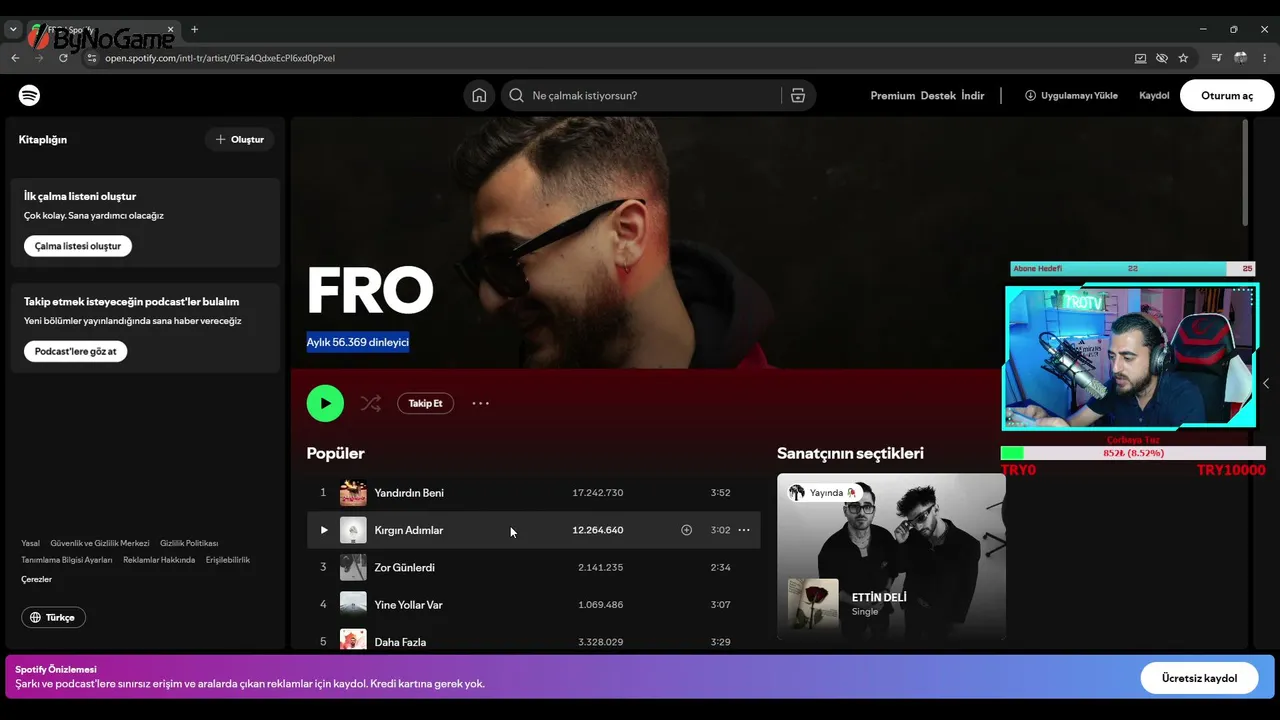
Task: Open the Yasal footer link
Action: (x=31, y=543)
